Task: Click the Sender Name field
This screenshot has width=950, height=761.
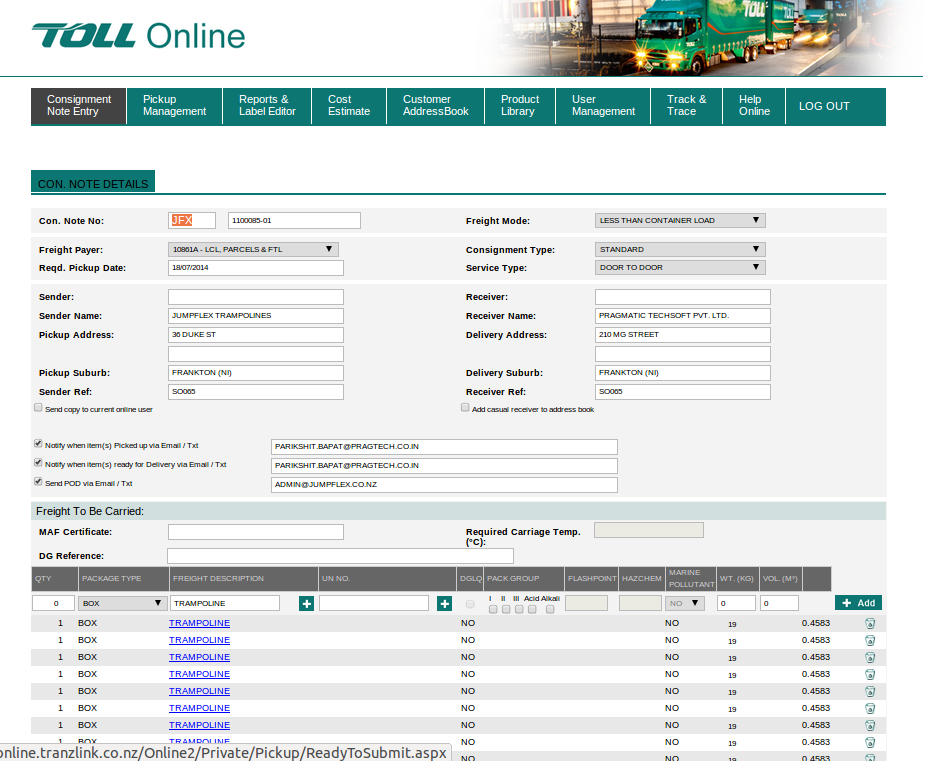Action: (x=256, y=316)
